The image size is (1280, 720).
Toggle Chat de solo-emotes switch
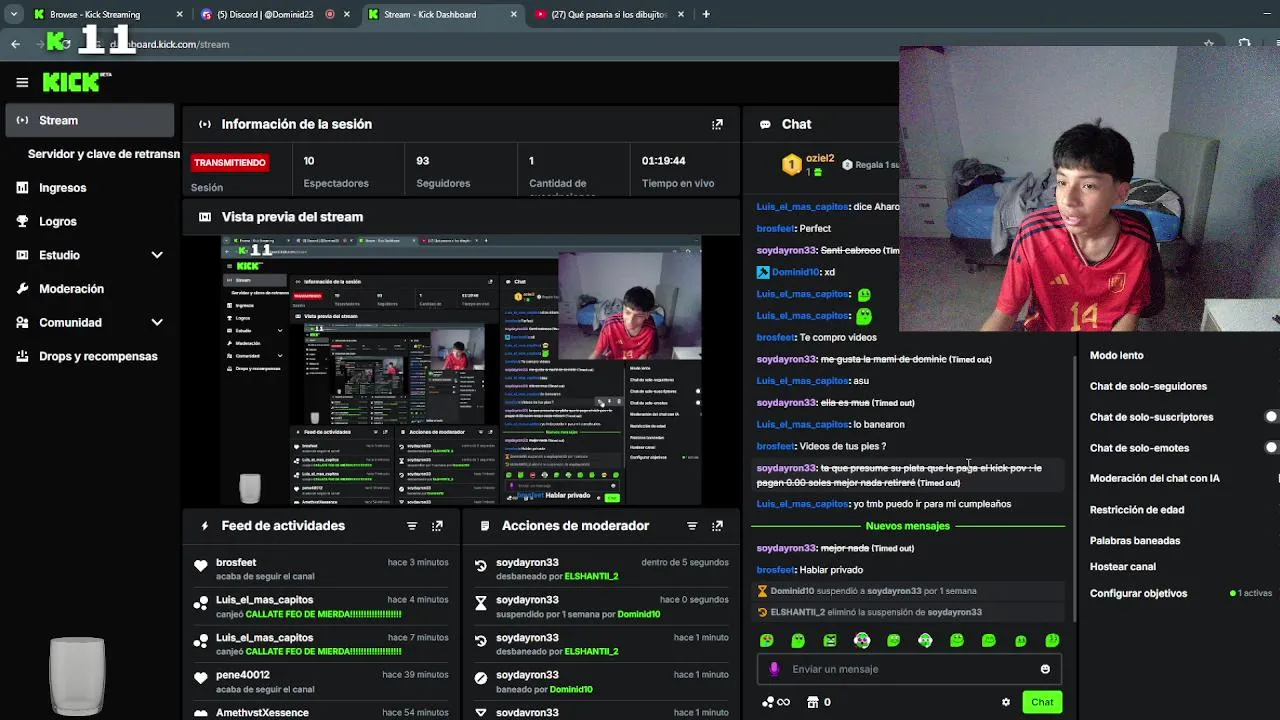coord(1270,448)
